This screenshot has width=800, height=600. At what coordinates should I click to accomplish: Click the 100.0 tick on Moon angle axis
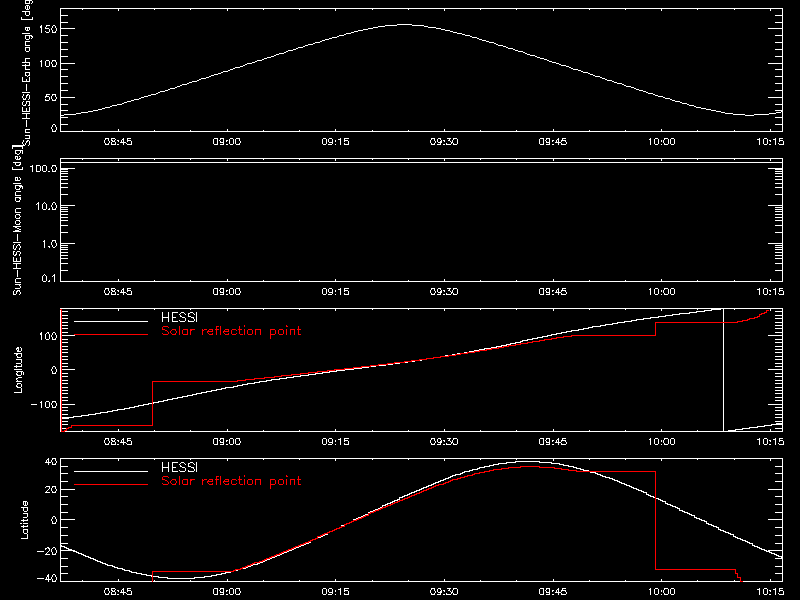click(x=43, y=168)
